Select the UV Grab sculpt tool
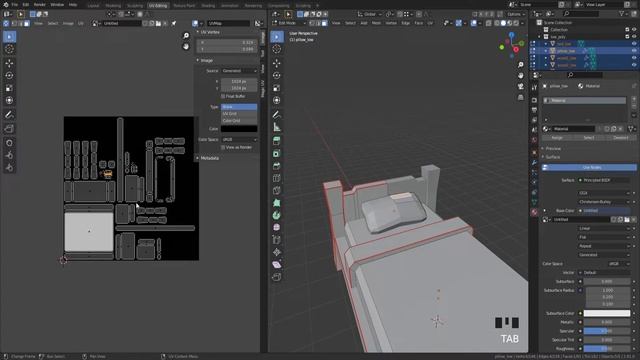Image resolution: width=640 pixels, height=360 pixels. [9, 143]
